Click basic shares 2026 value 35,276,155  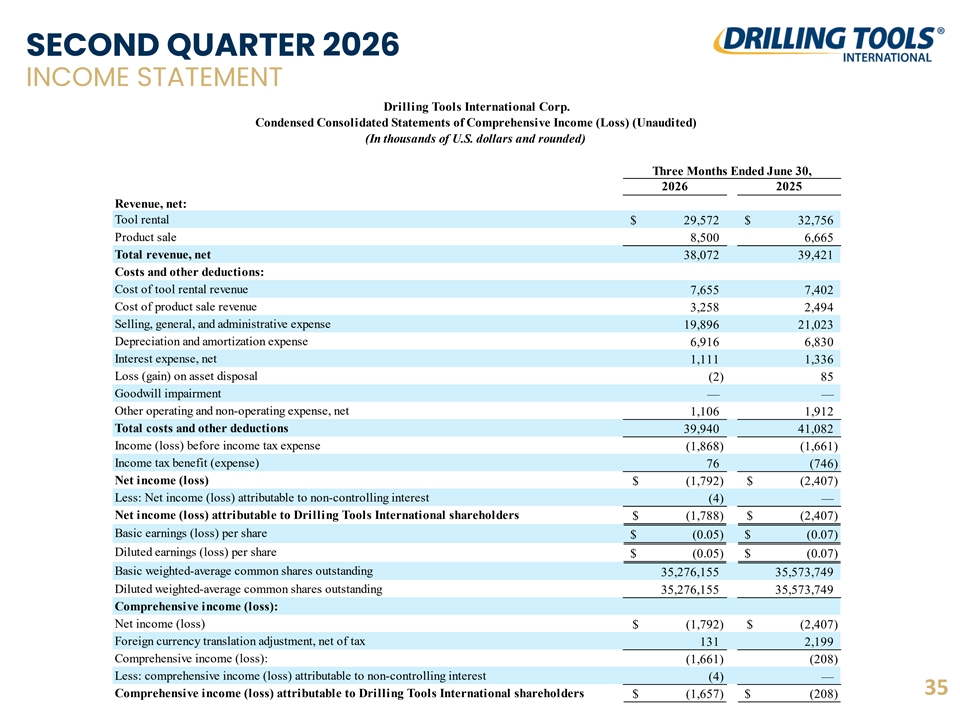click(689, 572)
